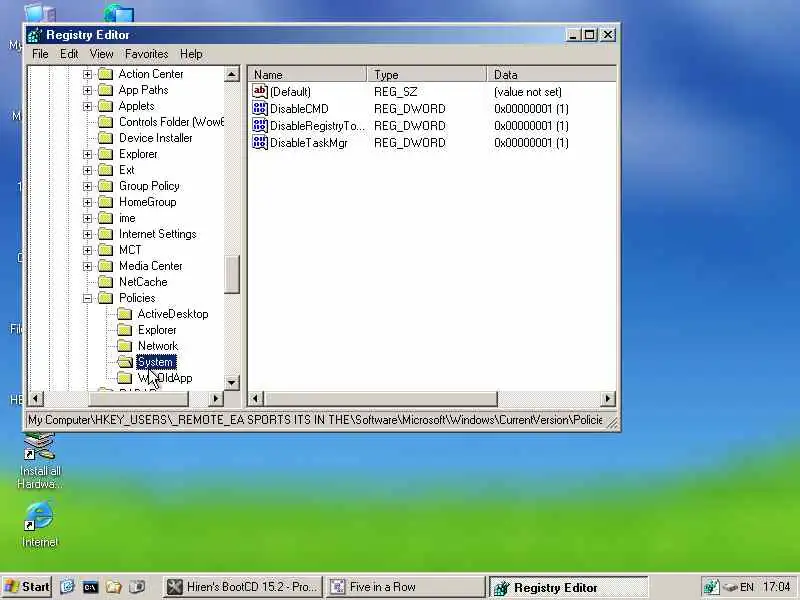The image size is (800, 600).
Task: Click the tree pane scroll up arrow
Action: pyautogui.click(x=232, y=74)
